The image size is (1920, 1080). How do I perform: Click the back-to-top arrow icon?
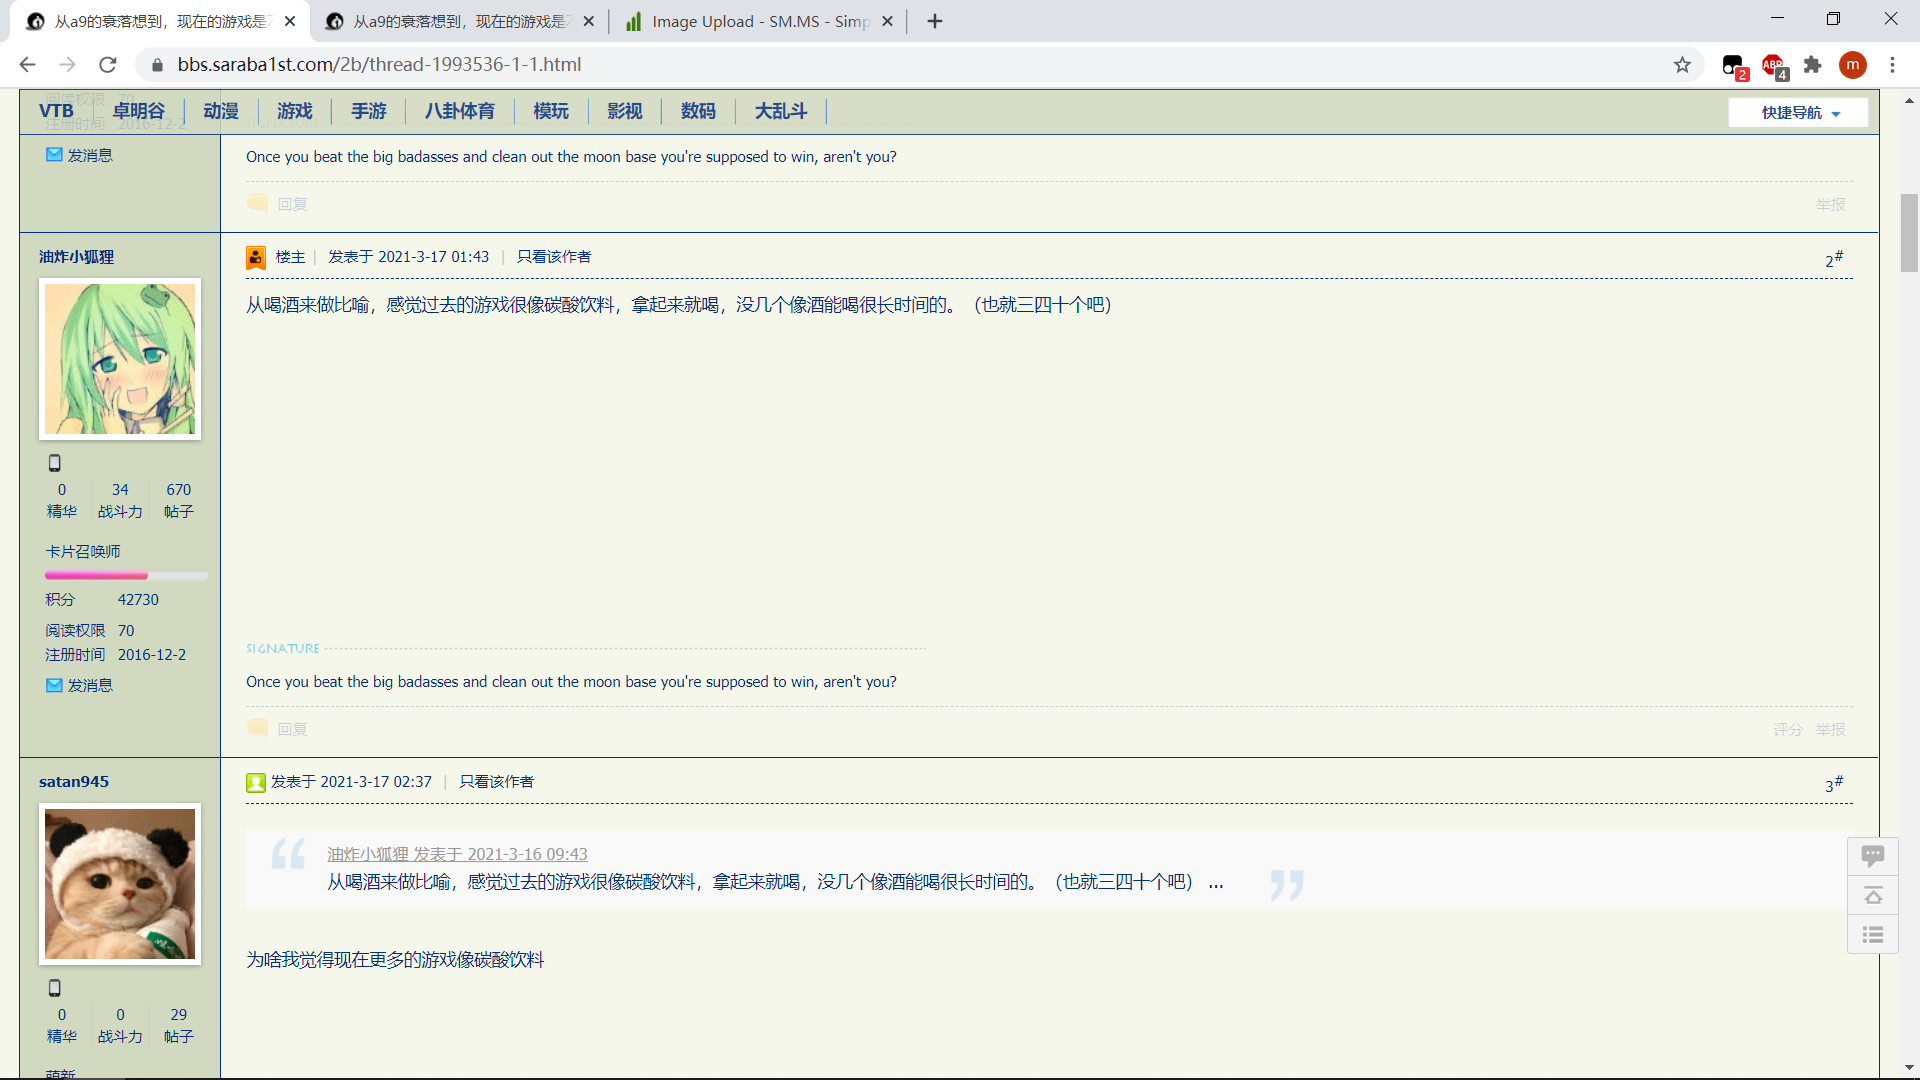1872,895
